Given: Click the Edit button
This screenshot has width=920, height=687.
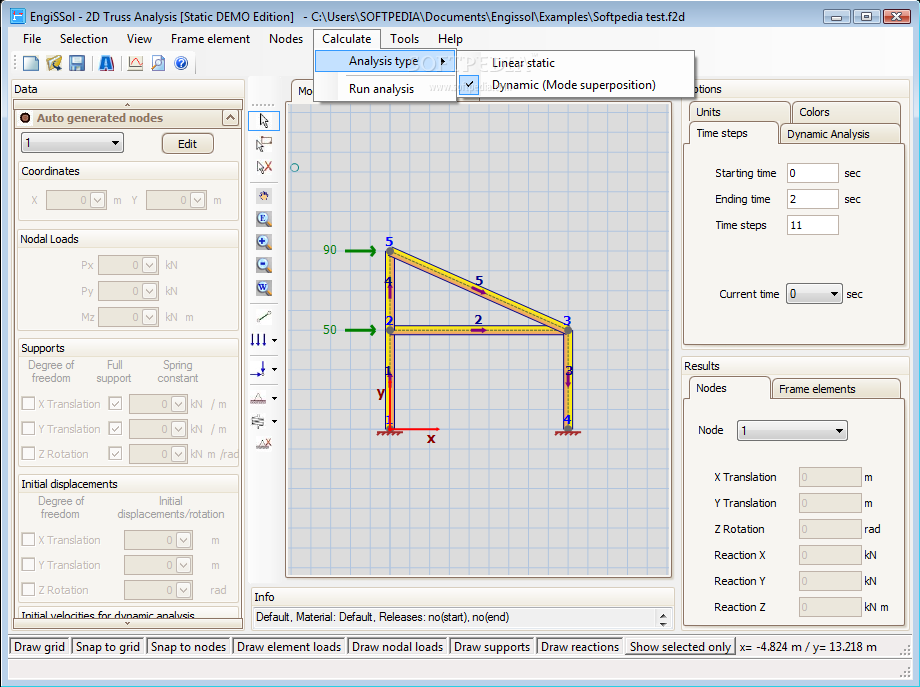Looking at the screenshot, I should pyautogui.click(x=188, y=144).
